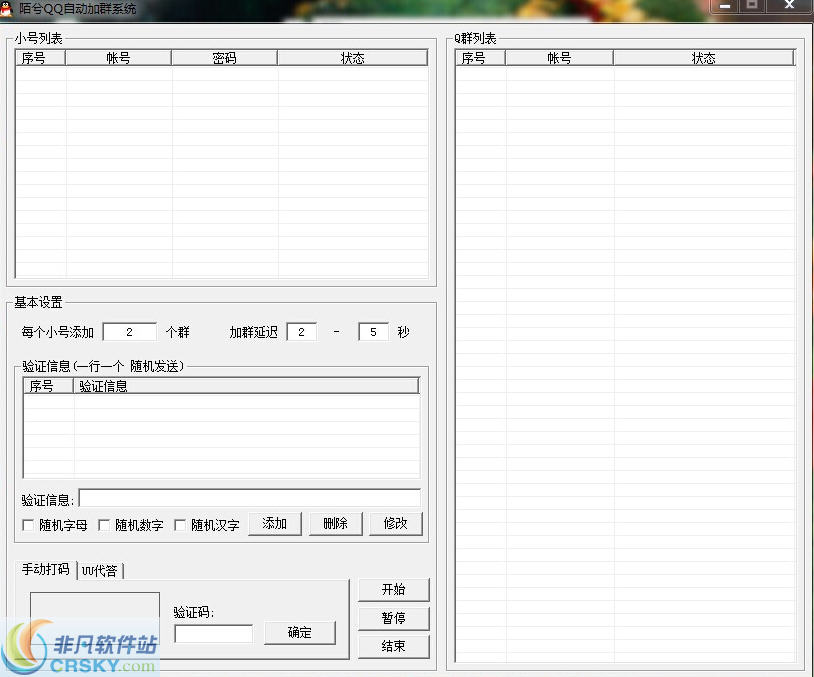Select the group count field showing 2
The image size is (814, 677).
click(x=129, y=331)
